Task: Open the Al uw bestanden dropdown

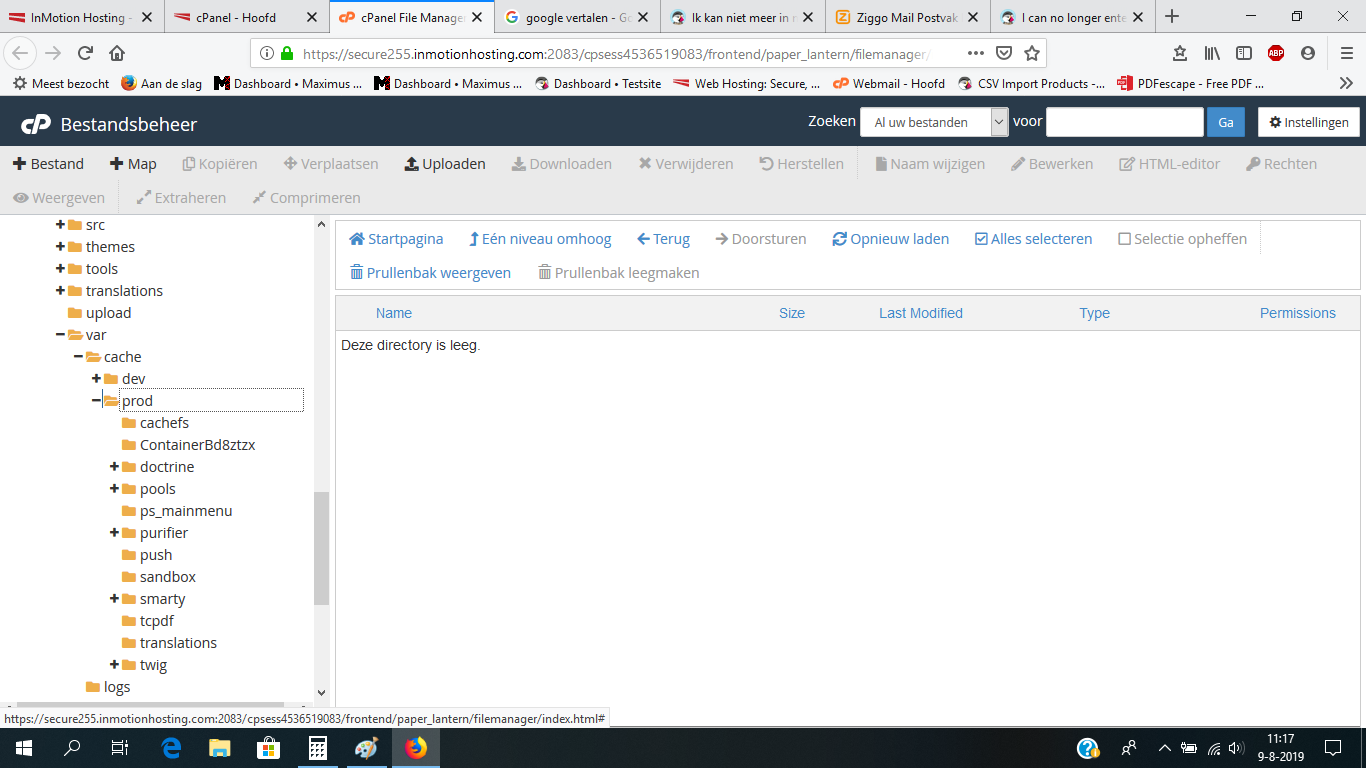Action: click(934, 122)
